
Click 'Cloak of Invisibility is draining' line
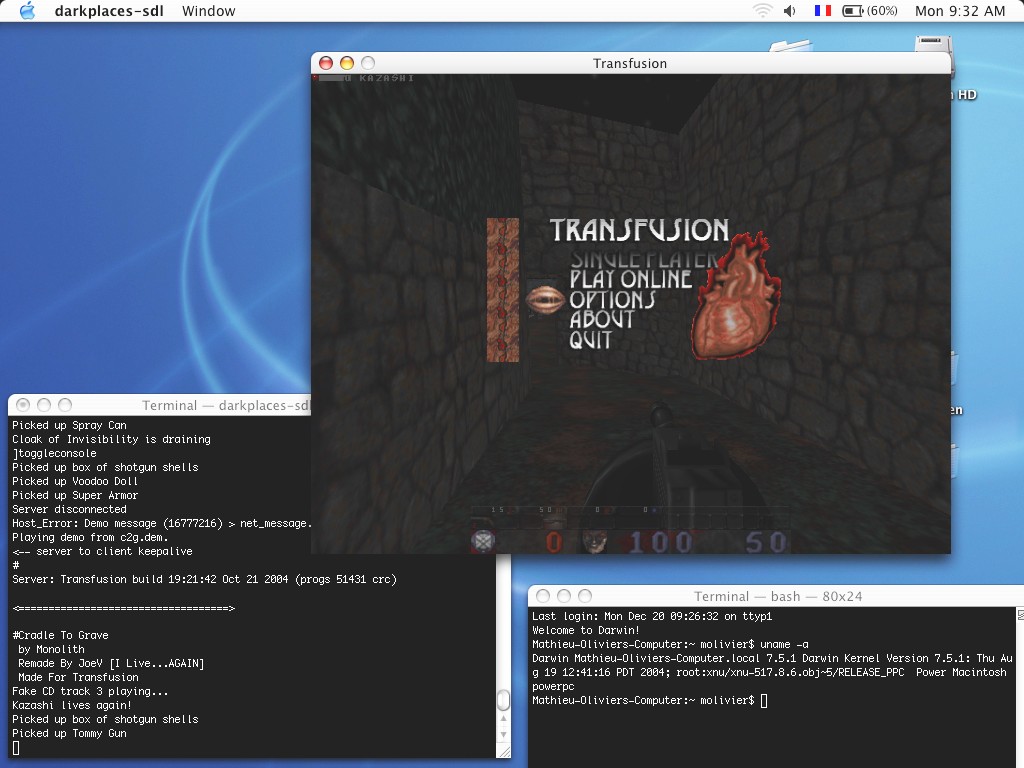pyautogui.click(x=111, y=440)
